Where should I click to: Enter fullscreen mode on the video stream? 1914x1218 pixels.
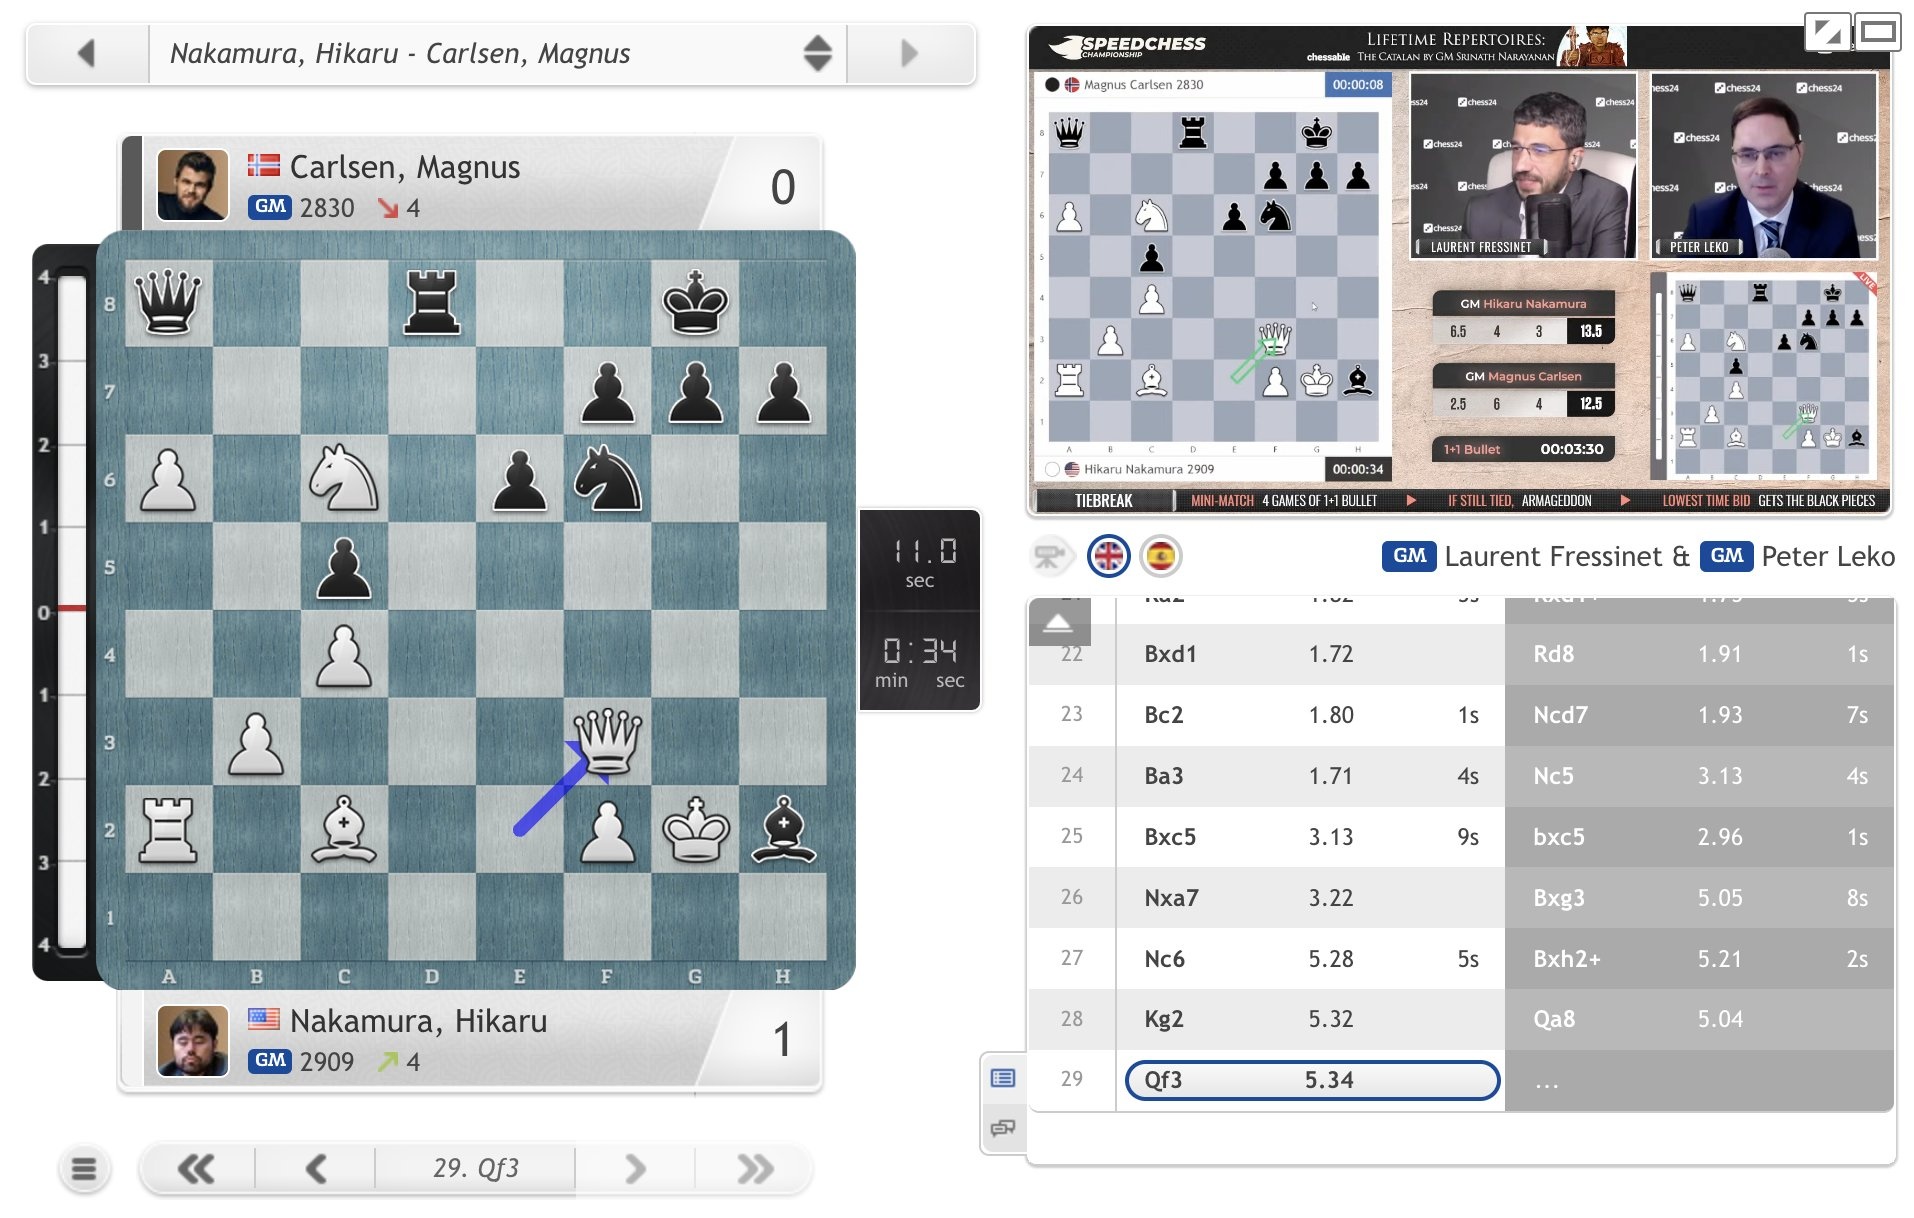pyautogui.click(x=1827, y=31)
